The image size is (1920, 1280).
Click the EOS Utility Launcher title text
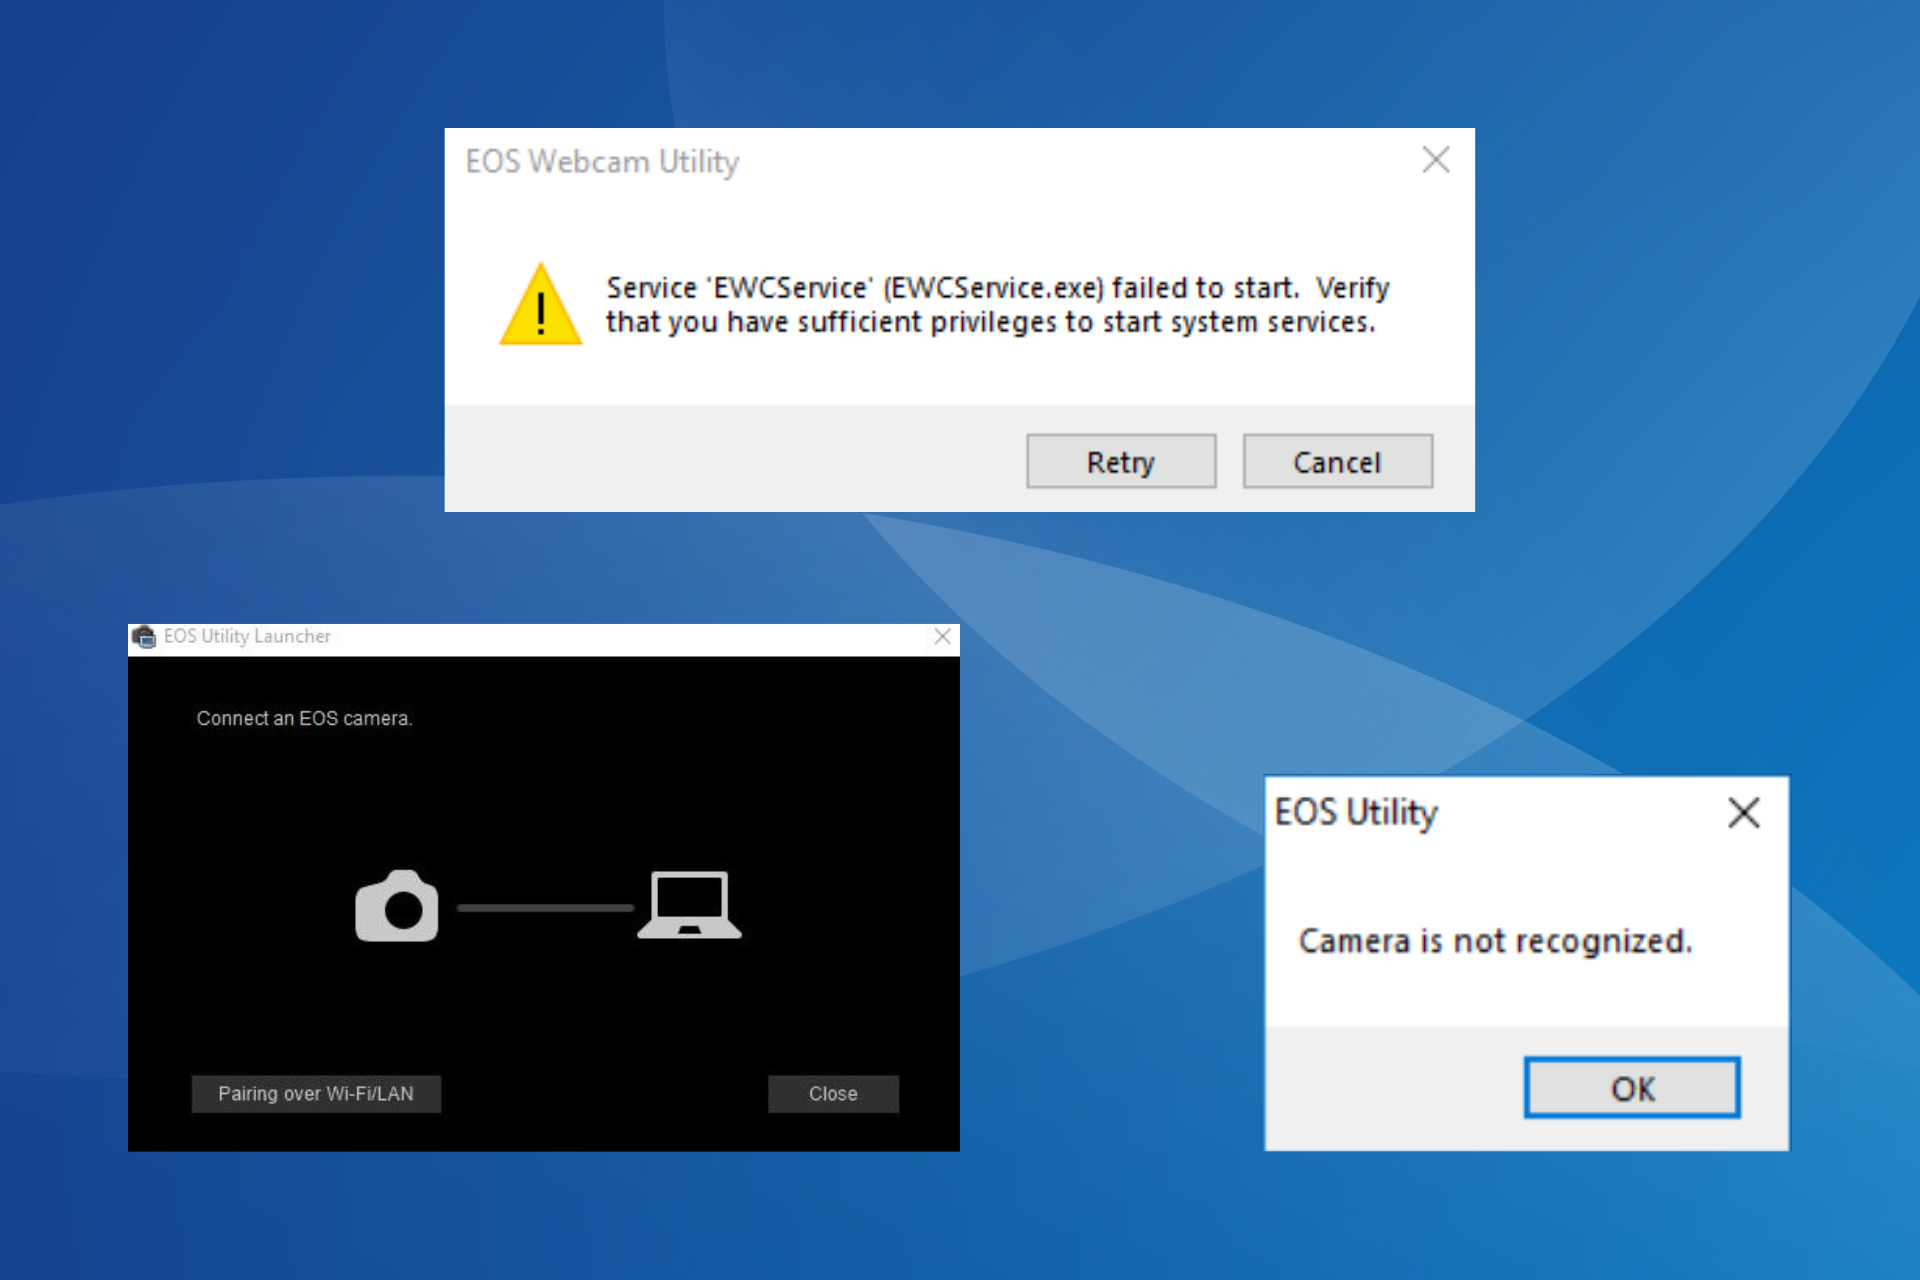(247, 636)
